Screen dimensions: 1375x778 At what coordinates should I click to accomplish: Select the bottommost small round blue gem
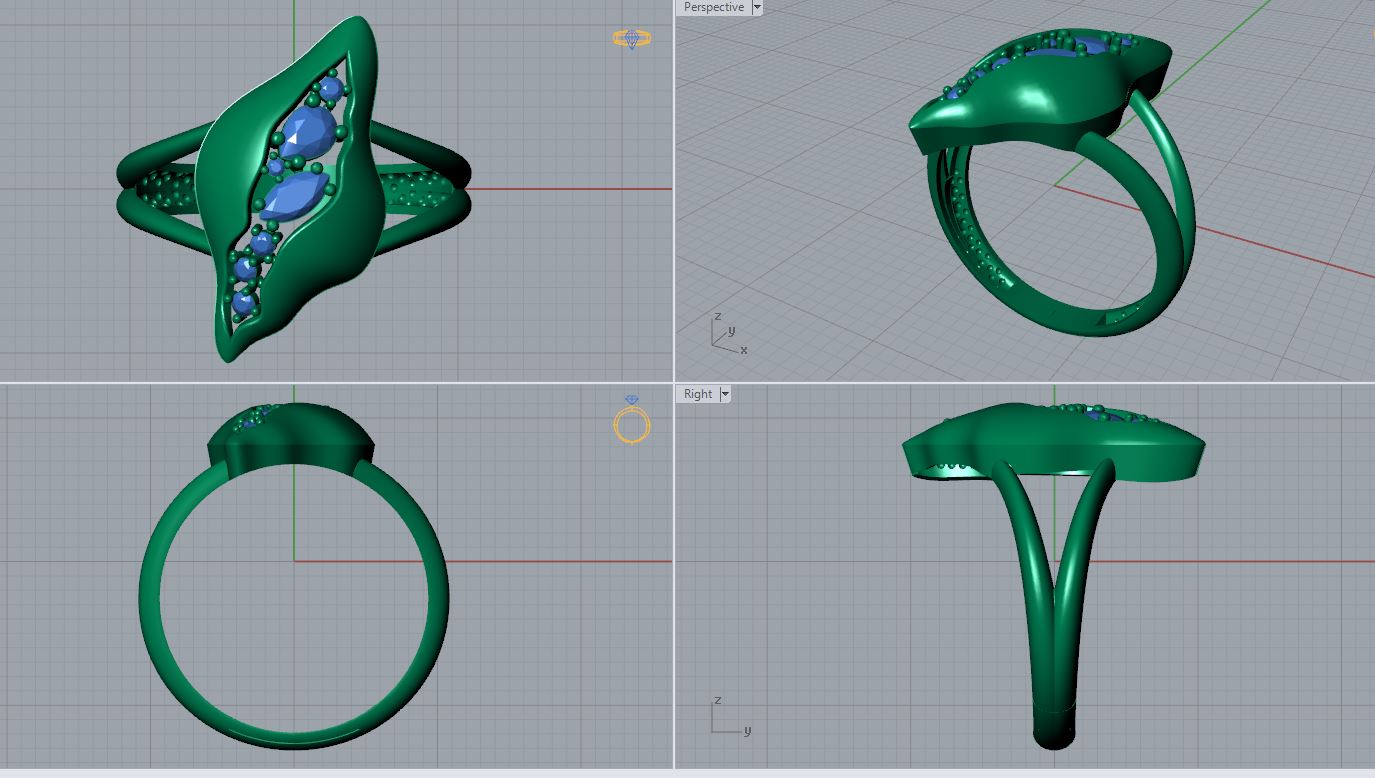click(243, 301)
